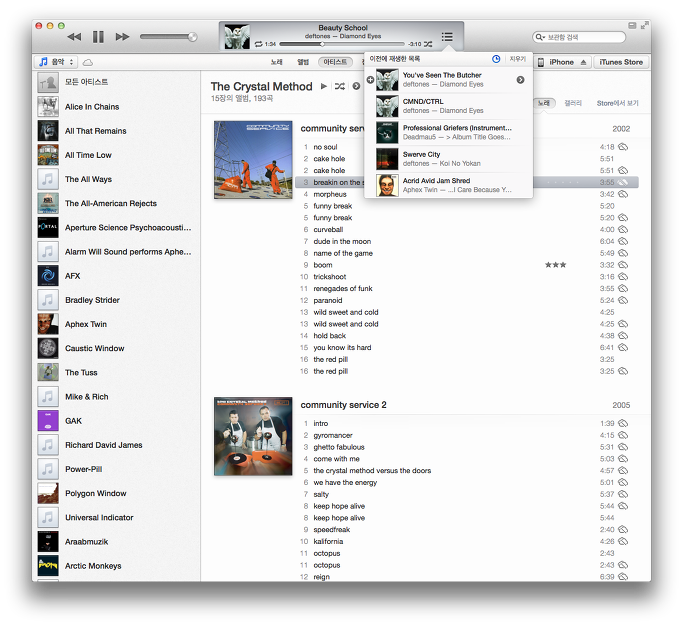Click the Up Next list icon
This screenshot has width=683, height=626.
pos(447,37)
